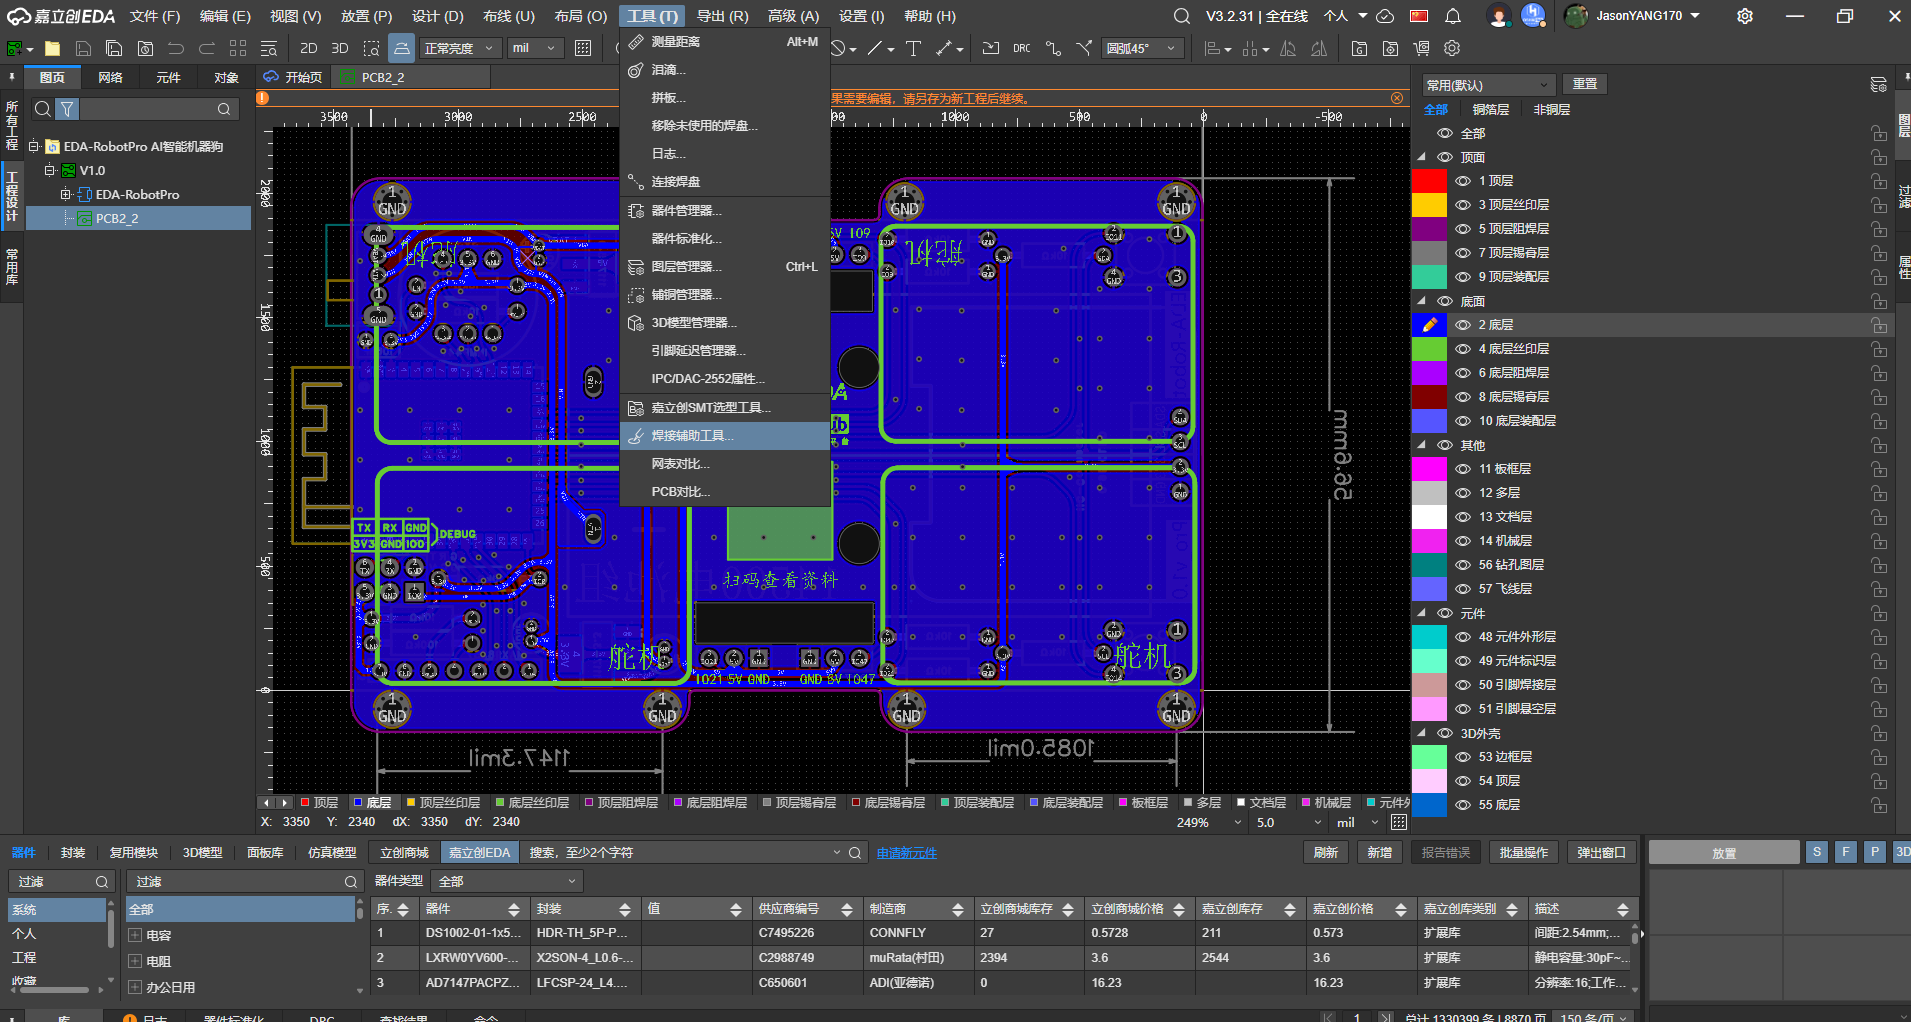Click the open folder icon in the toolbar
Viewport: 1911px width, 1022px height.
[x=53, y=48]
